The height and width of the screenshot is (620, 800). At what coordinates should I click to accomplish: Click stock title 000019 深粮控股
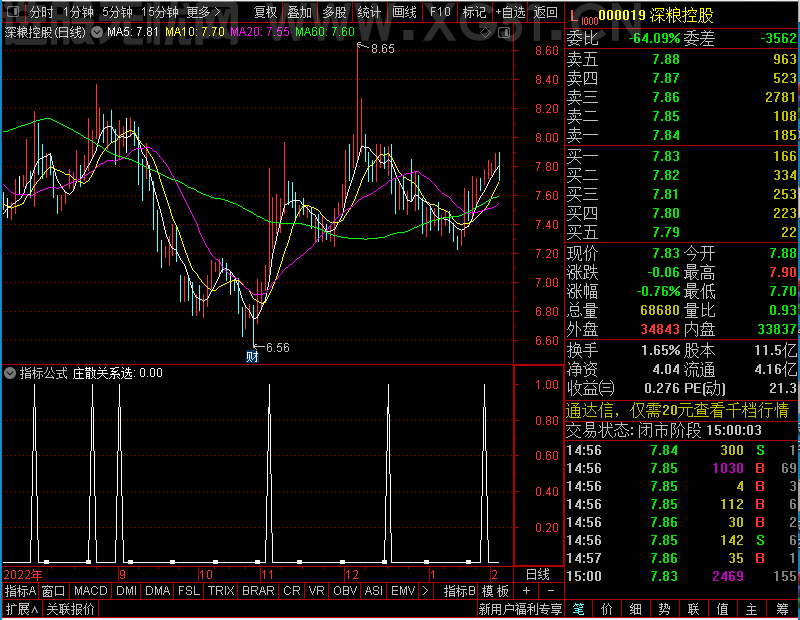pyautogui.click(x=656, y=15)
